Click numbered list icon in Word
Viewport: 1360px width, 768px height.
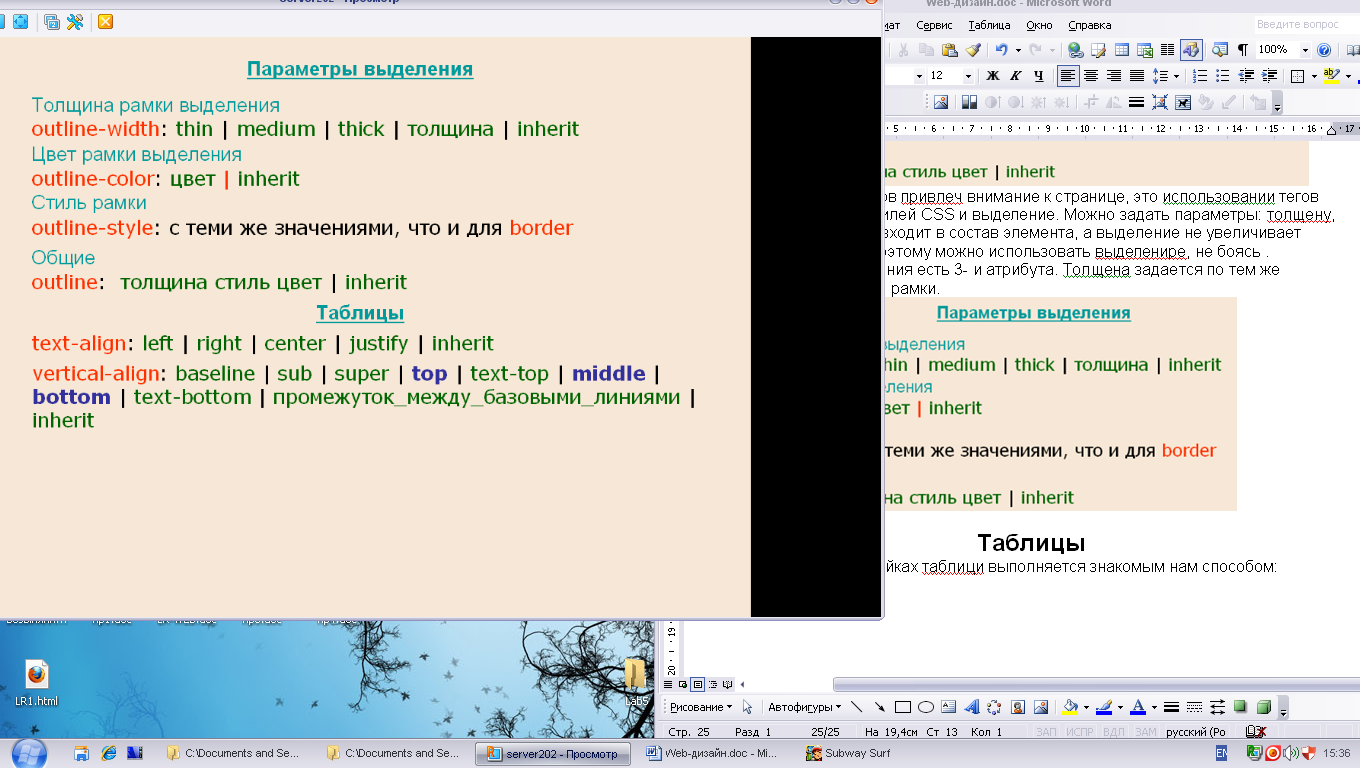click(1200, 76)
